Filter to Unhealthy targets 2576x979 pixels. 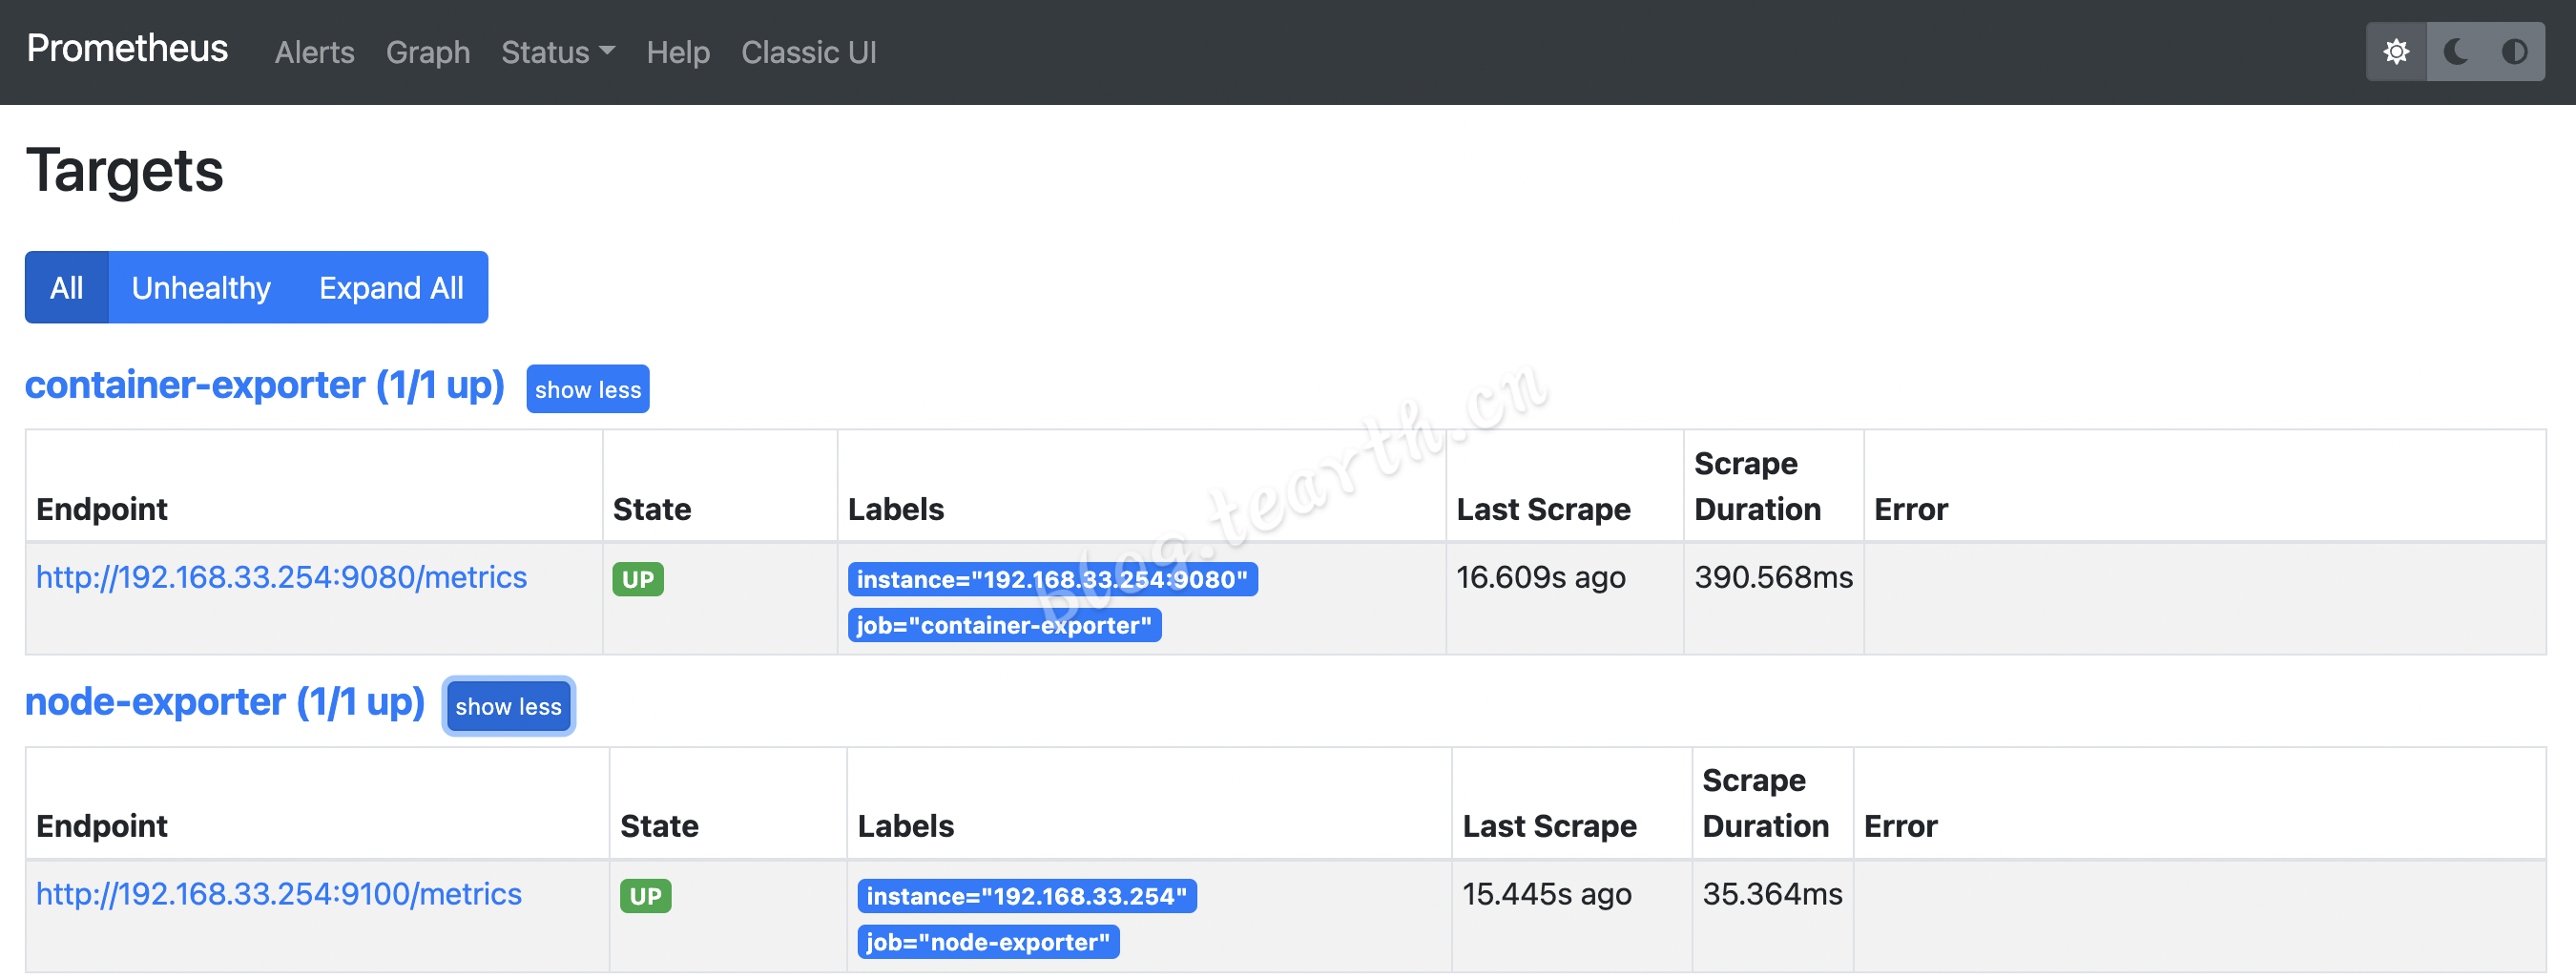[201, 288]
